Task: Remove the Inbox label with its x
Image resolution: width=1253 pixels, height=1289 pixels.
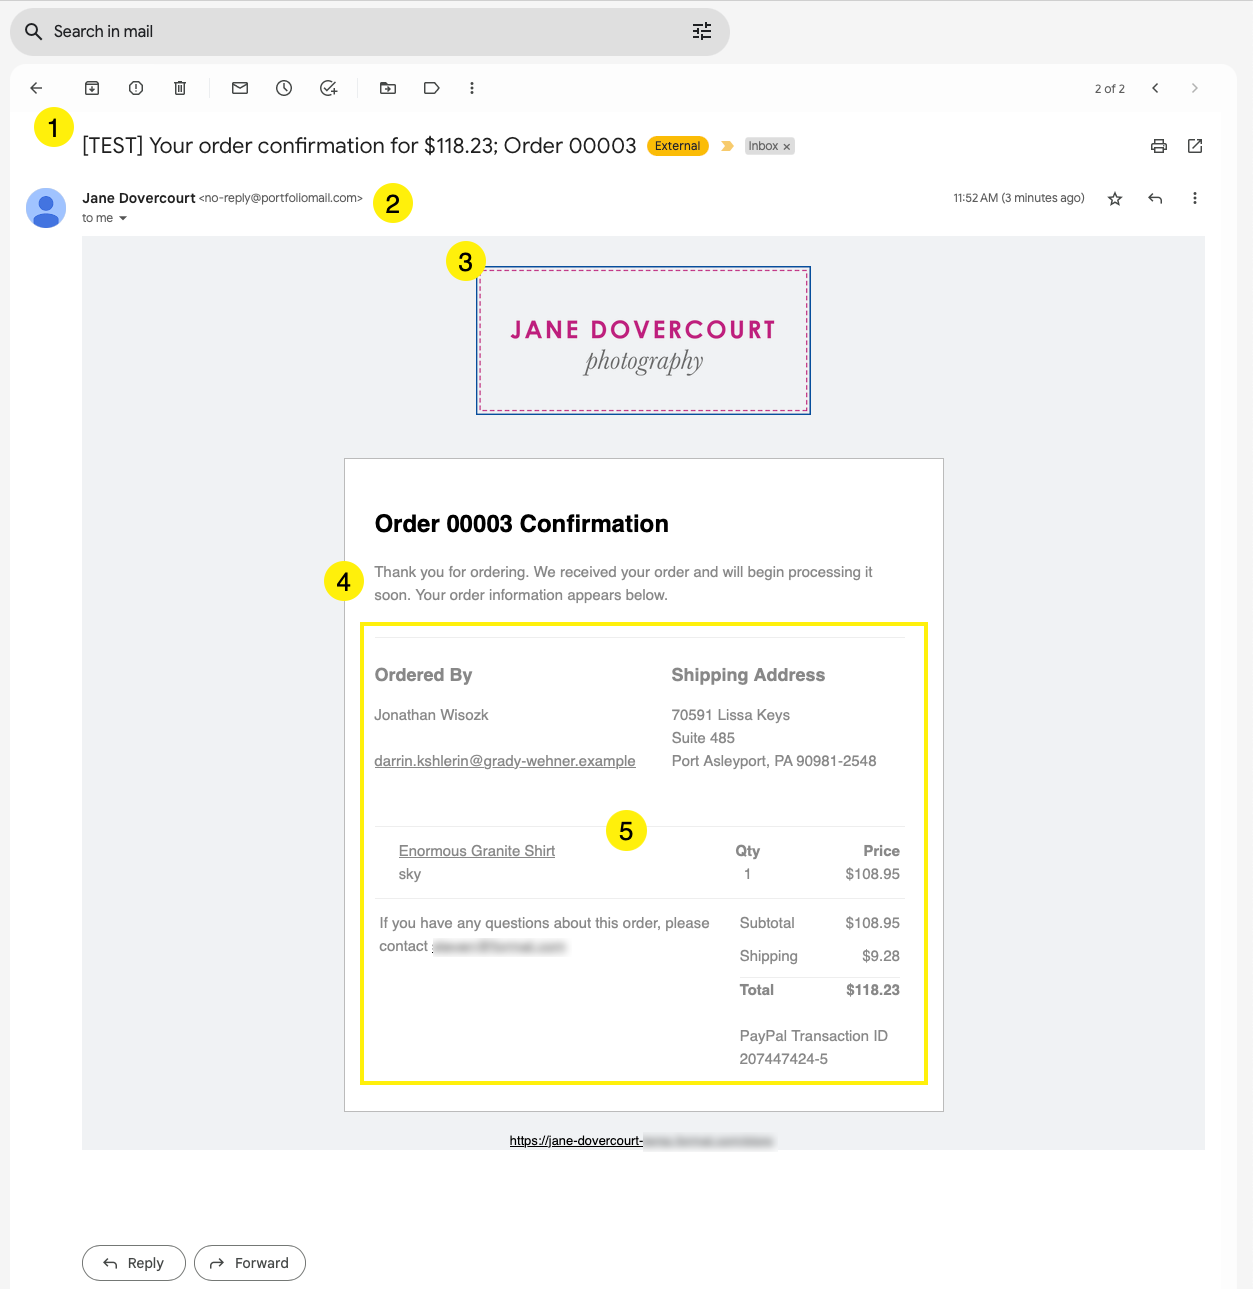Action: (787, 147)
